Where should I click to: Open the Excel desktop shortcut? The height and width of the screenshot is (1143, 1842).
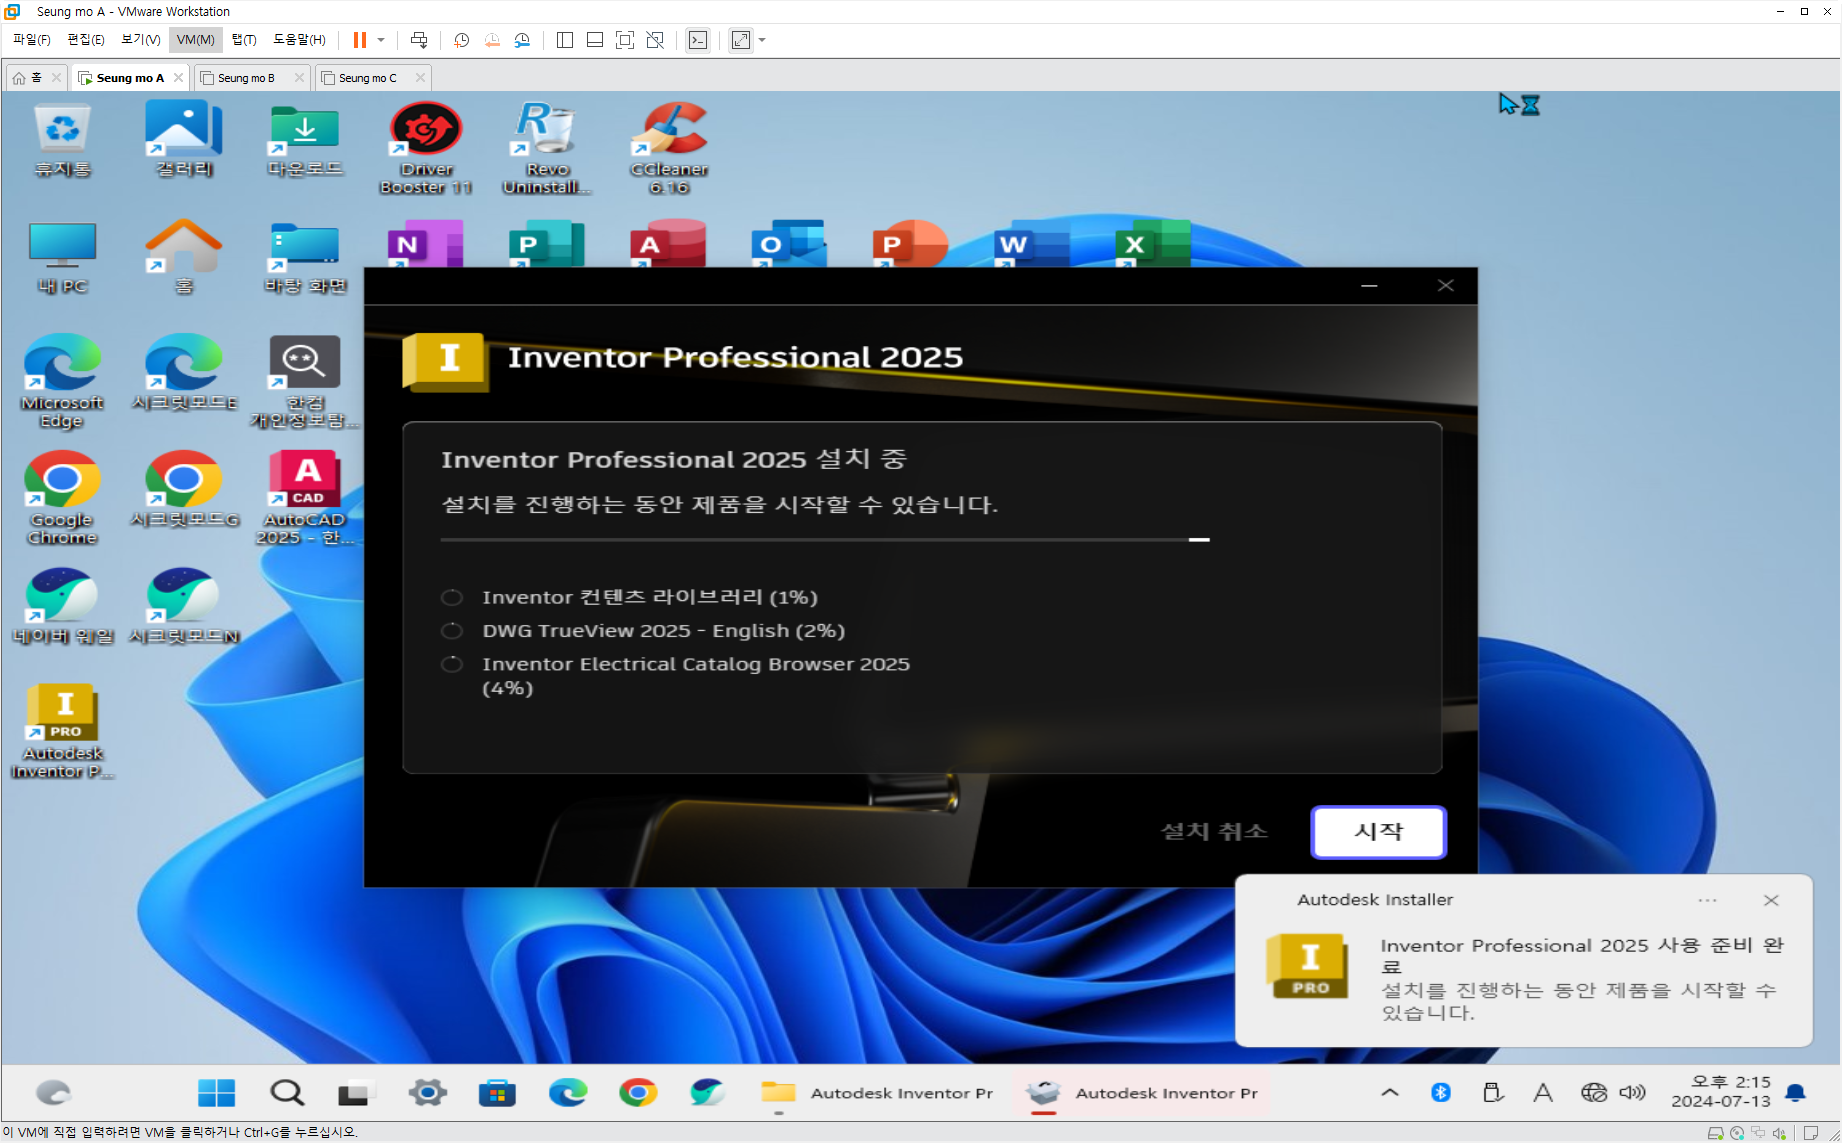pos(1153,244)
